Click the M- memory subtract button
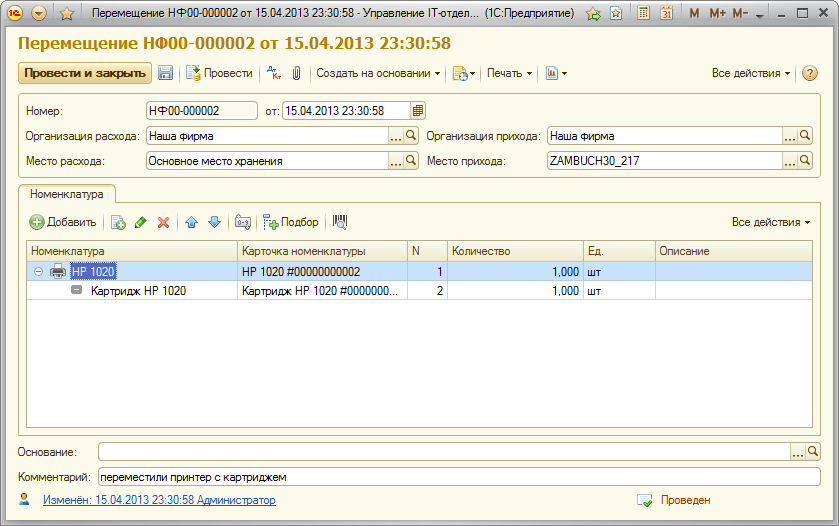The width and height of the screenshot is (839, 526). (740, 13)
